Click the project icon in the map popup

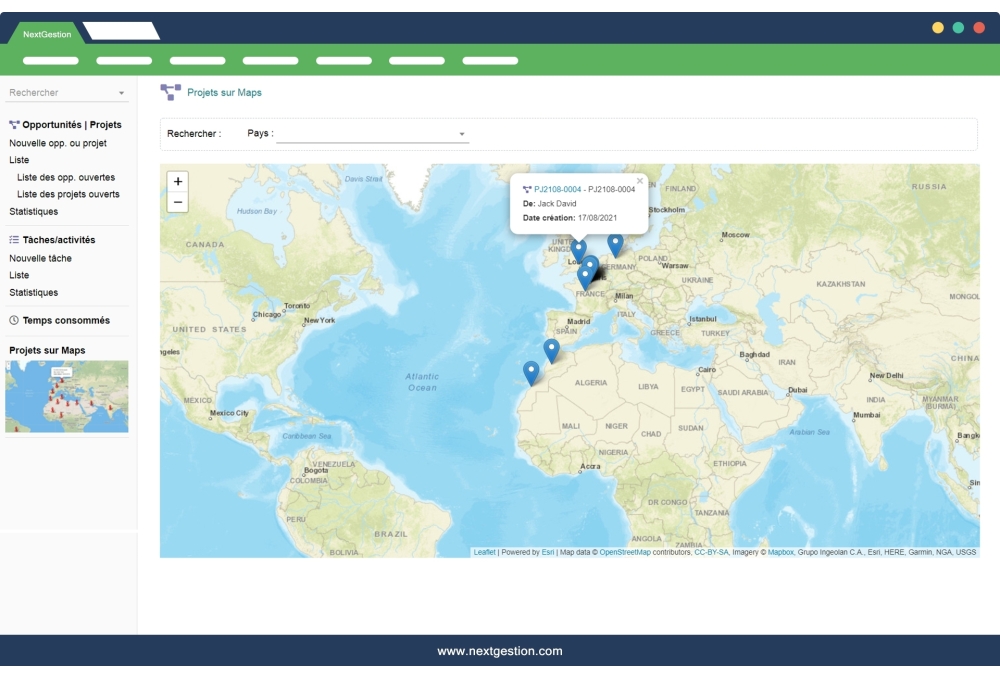[527, 188]
